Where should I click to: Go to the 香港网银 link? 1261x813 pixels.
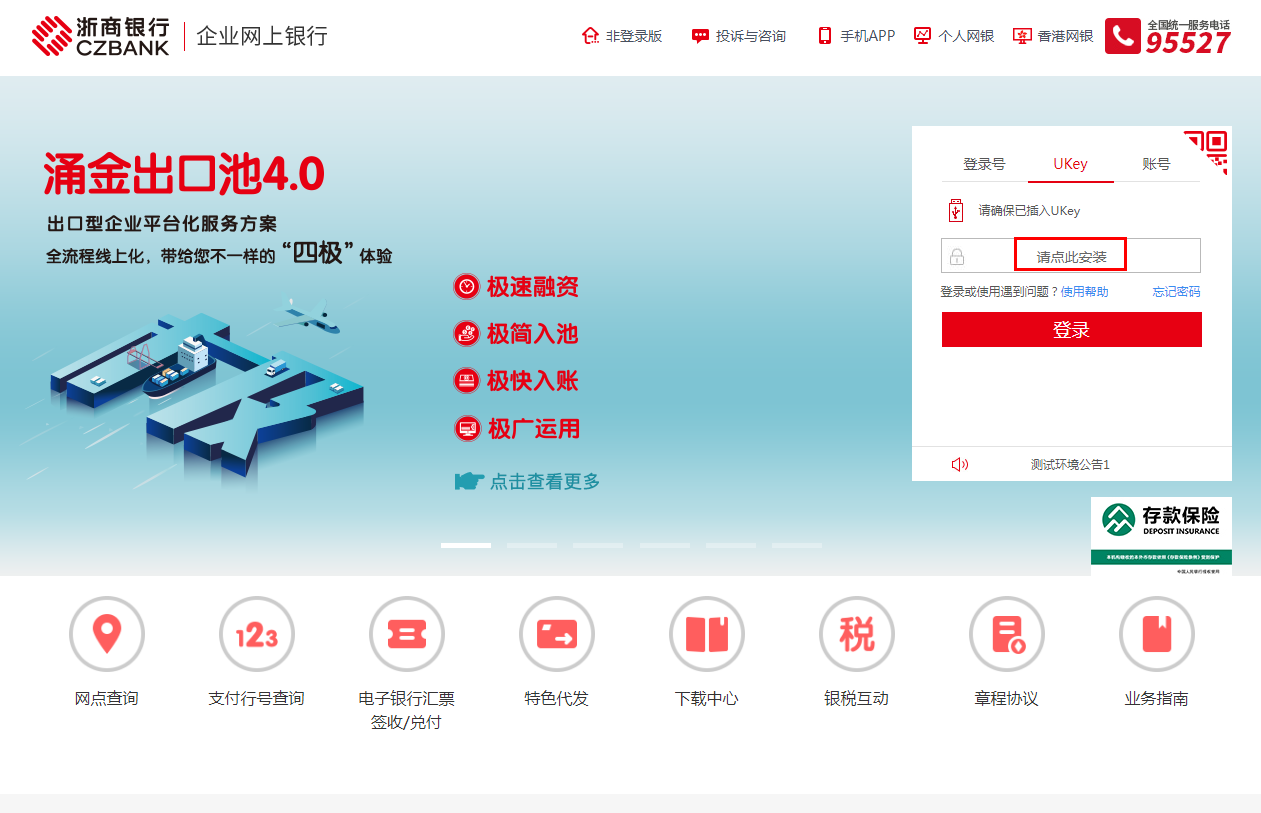pyautogui.click(x=1066, y=36)
